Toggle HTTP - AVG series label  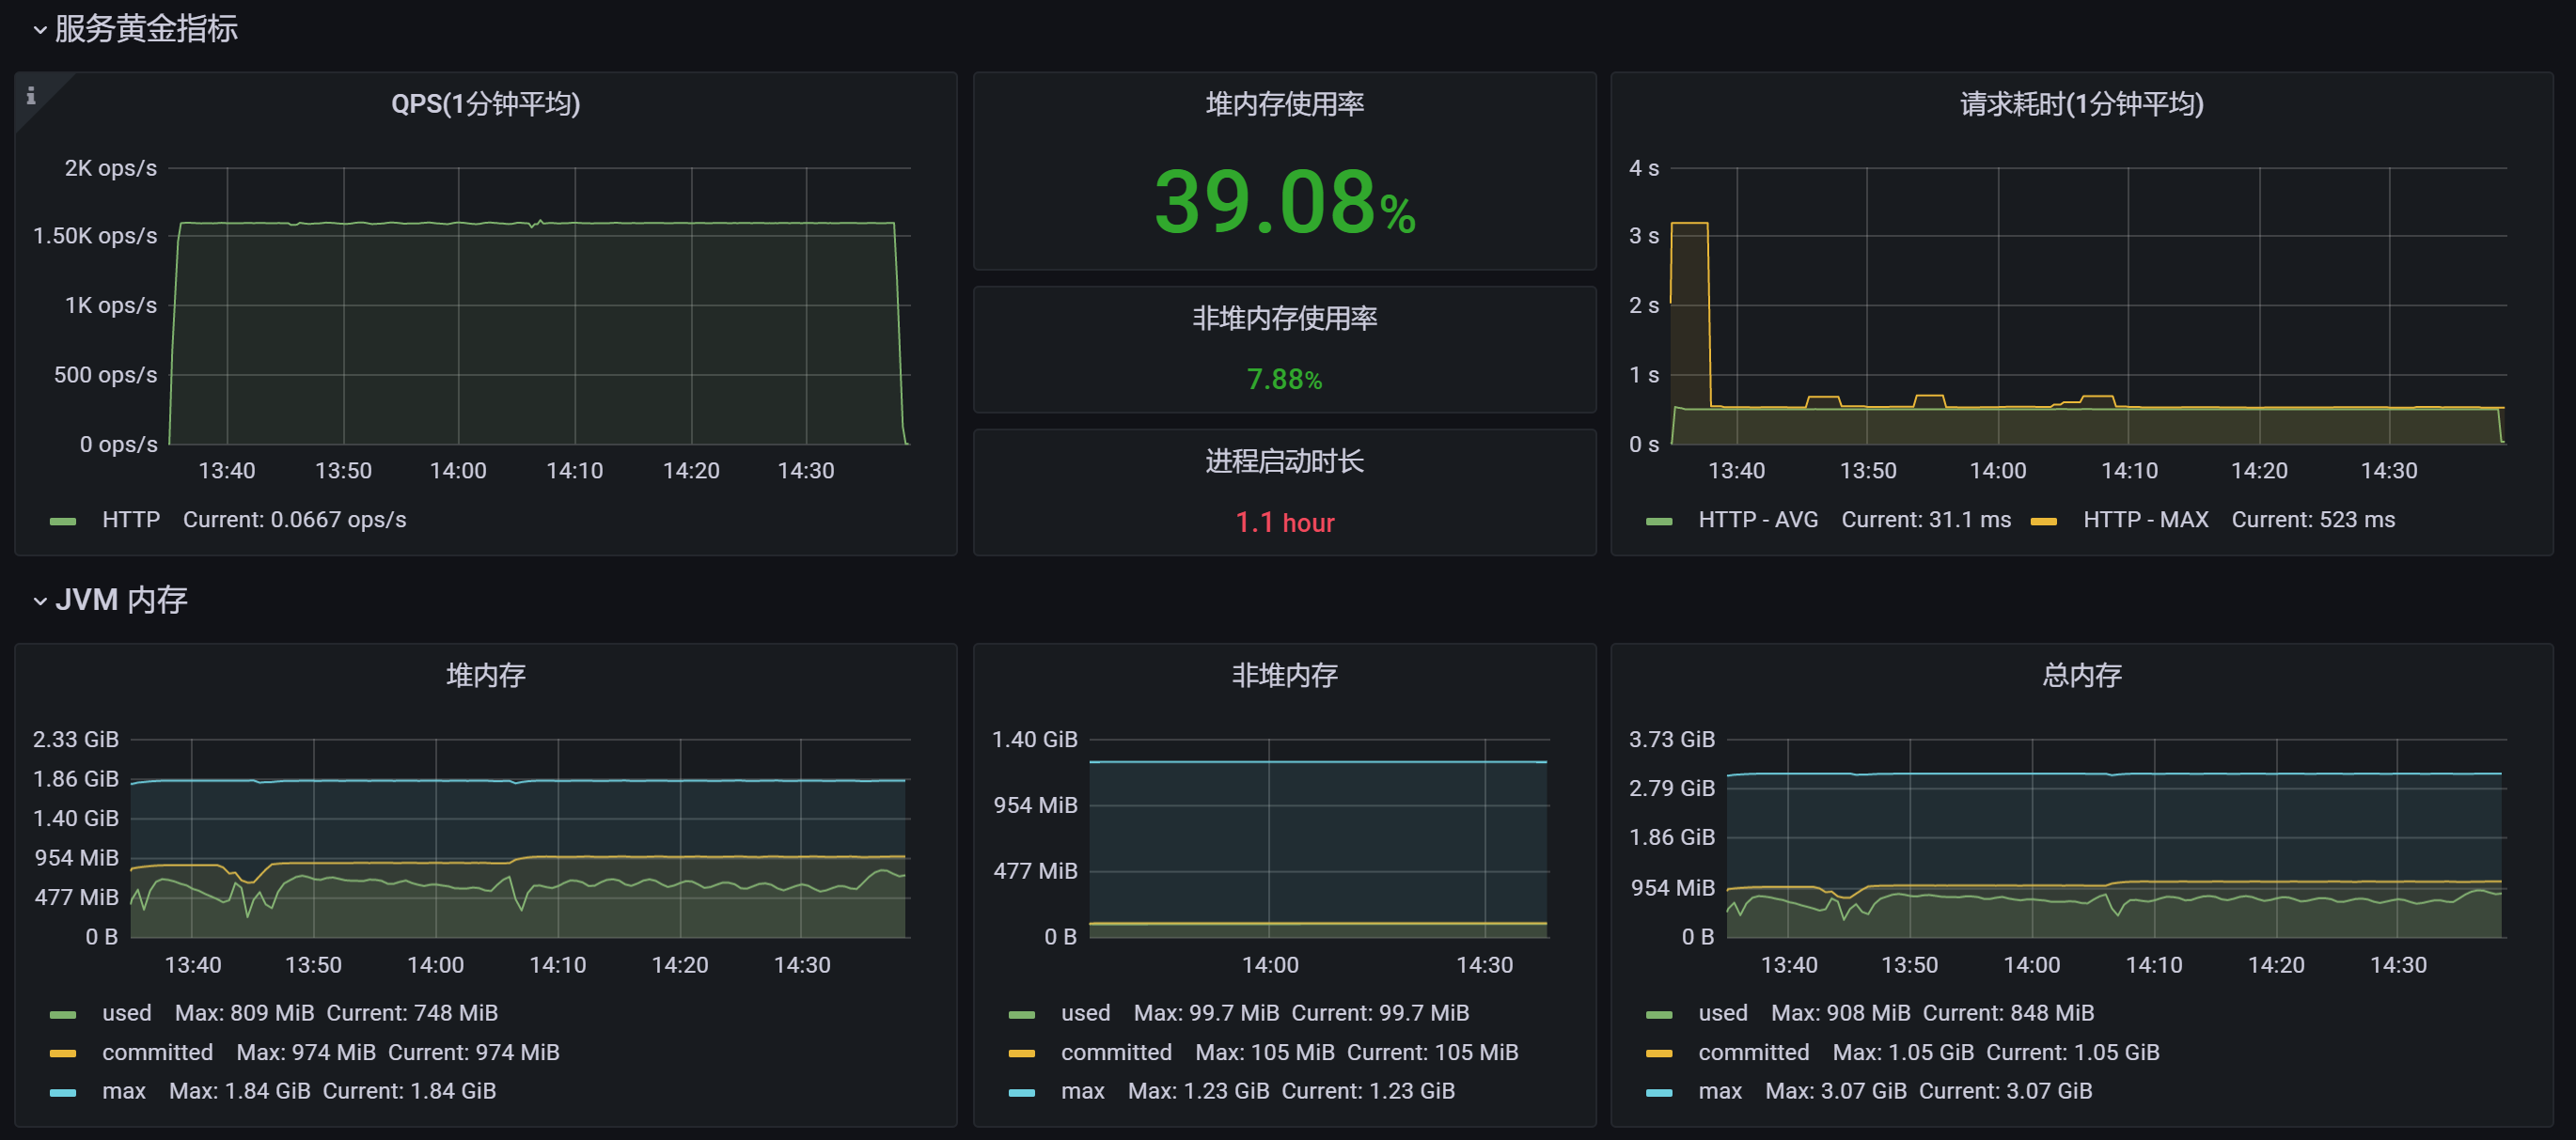point(1758,519)
